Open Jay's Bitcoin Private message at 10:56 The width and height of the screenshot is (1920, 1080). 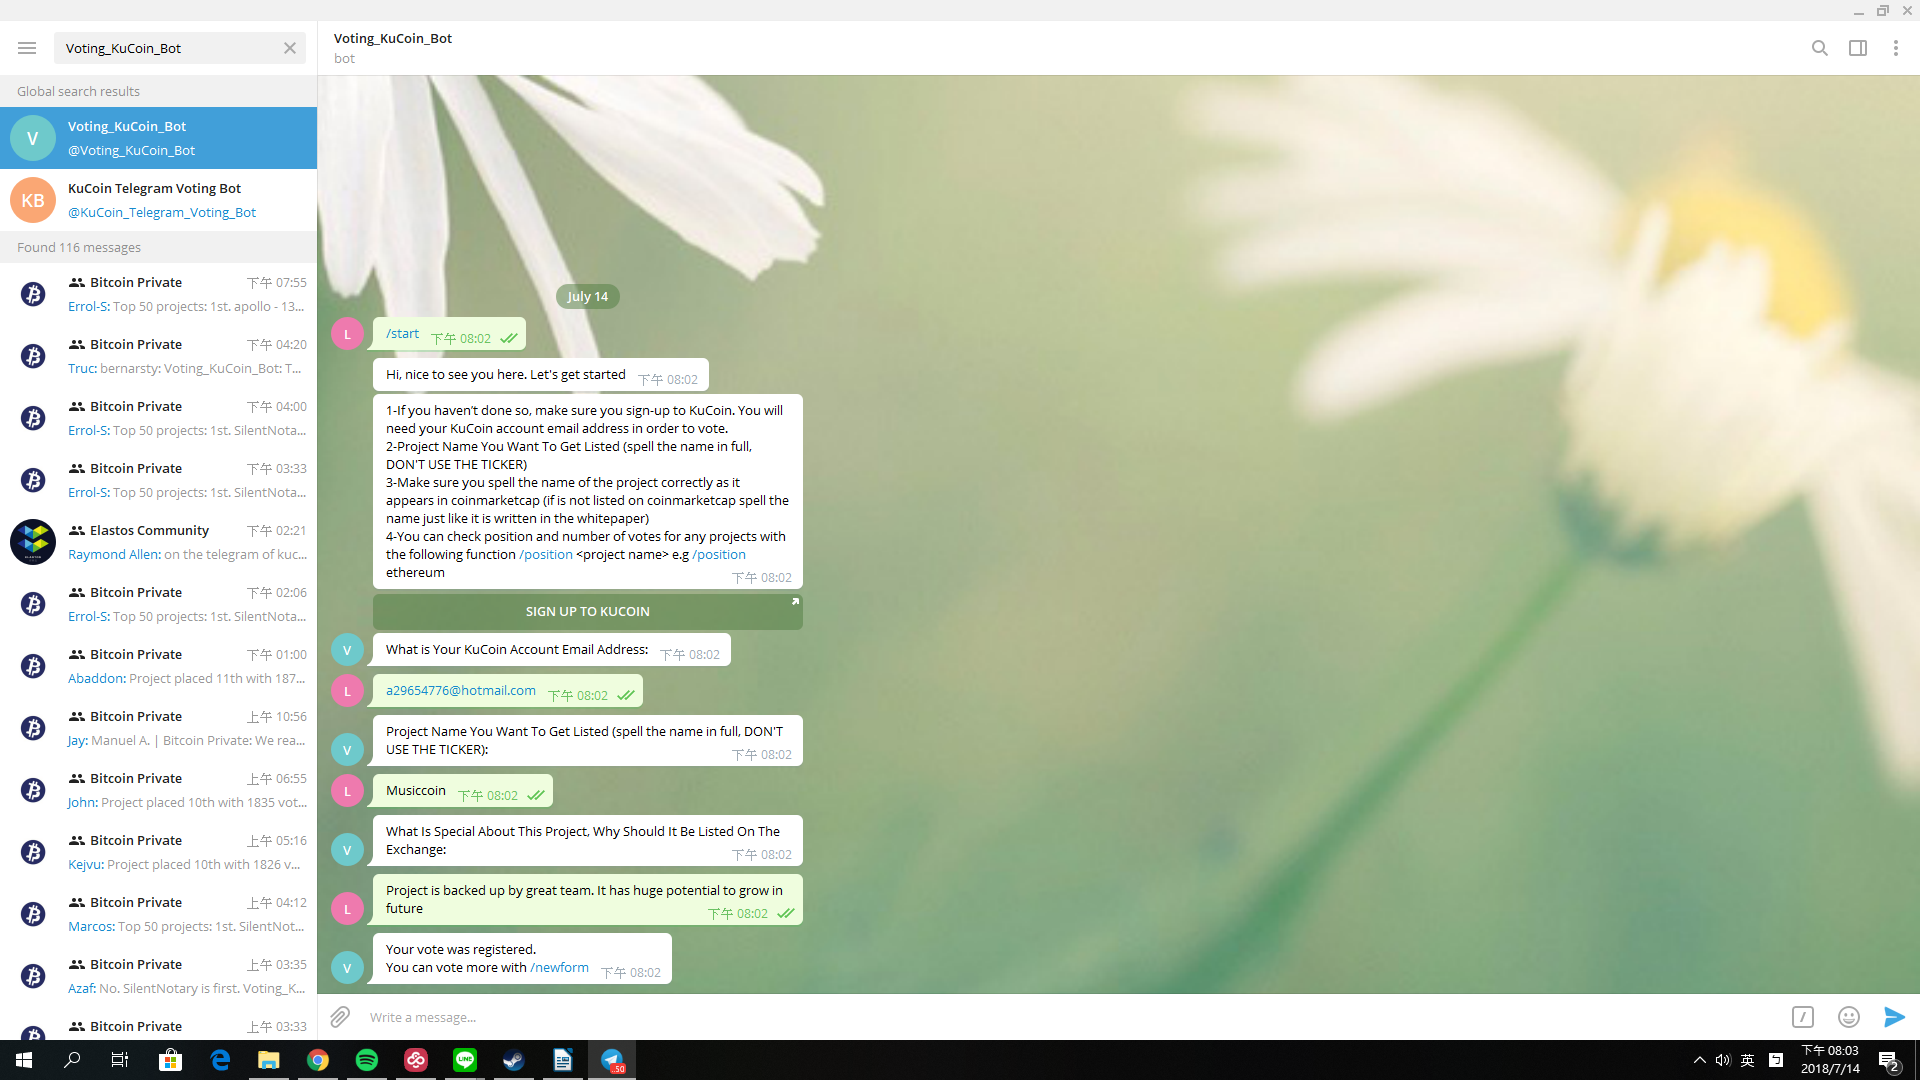coord(158,728)
